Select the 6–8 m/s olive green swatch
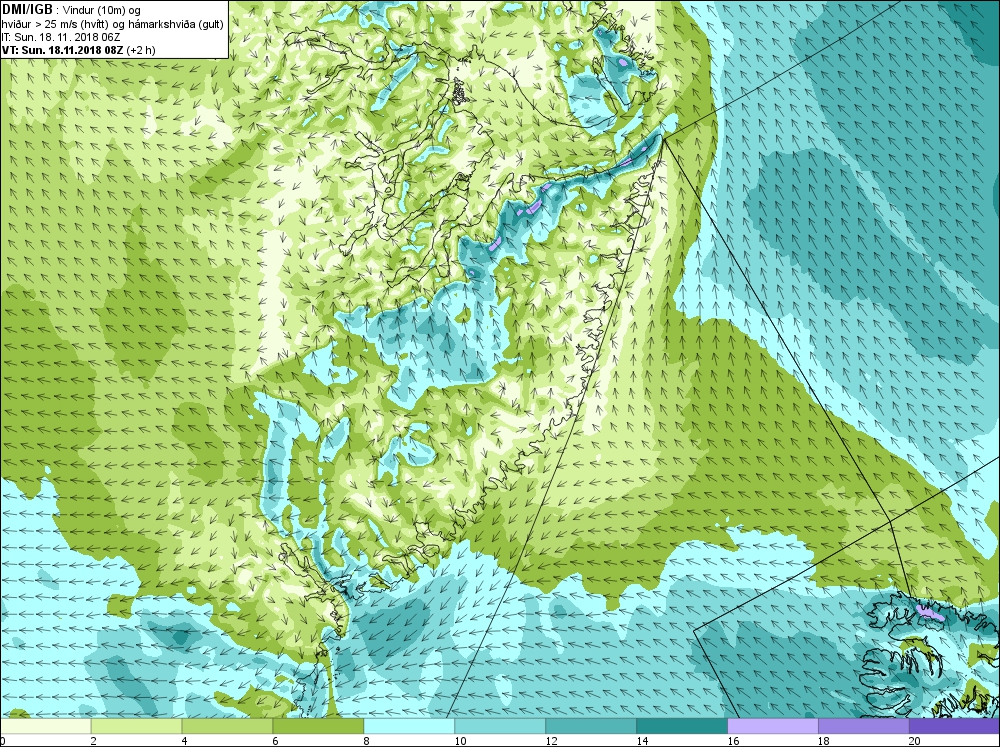Viewport: 1000px width, 747px height. [318, 726]
